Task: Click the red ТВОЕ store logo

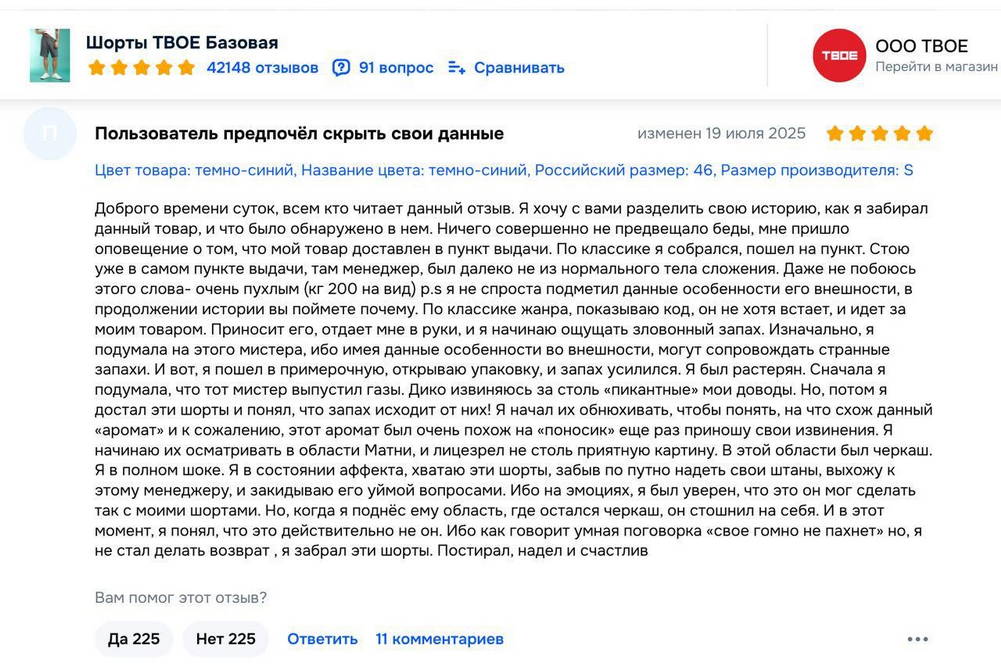Action: pyautogui.click(x=839, y=56)
